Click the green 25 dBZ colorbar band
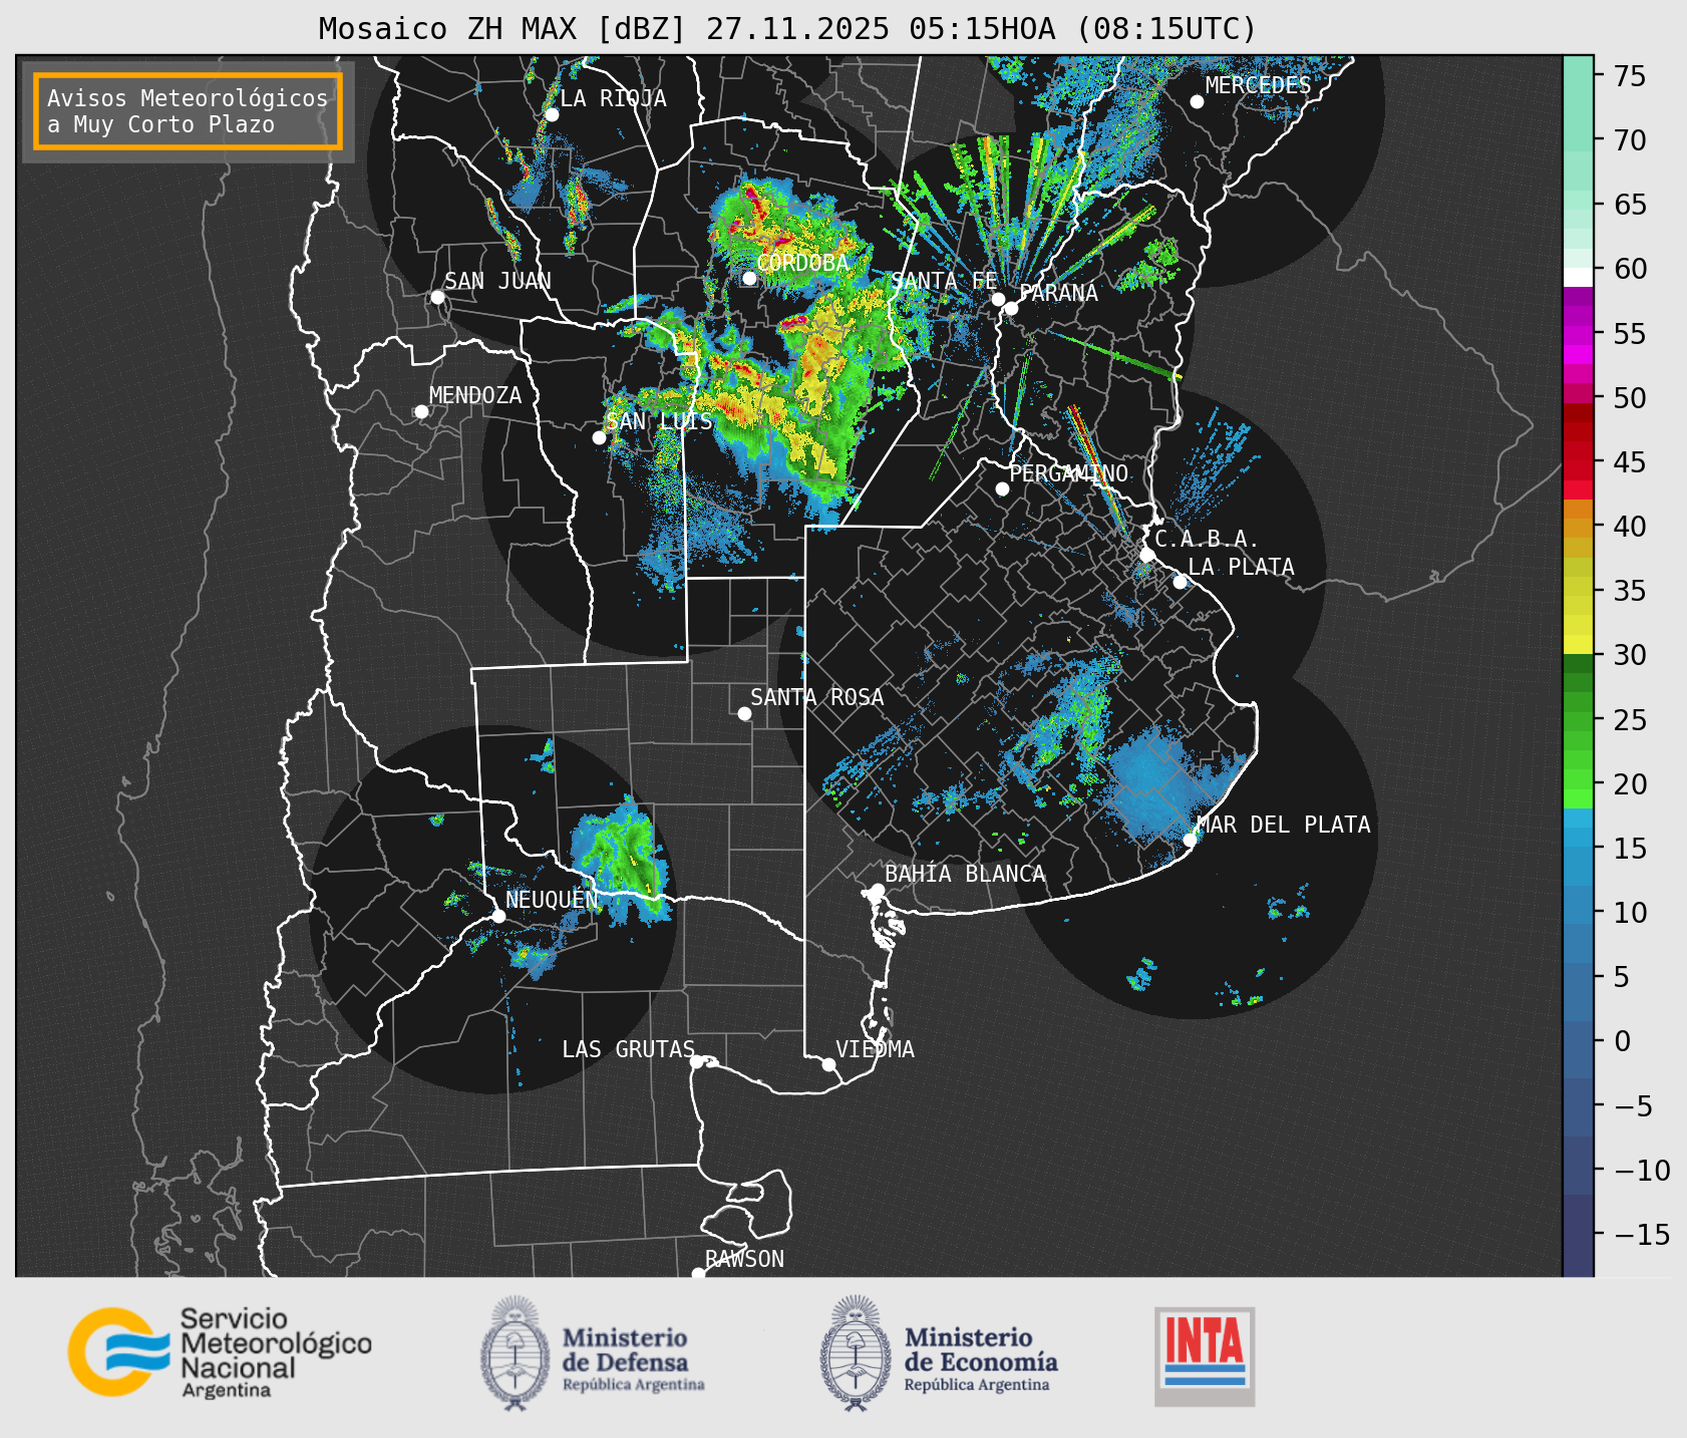The image size is (1687, 1438). [1578, 720]
